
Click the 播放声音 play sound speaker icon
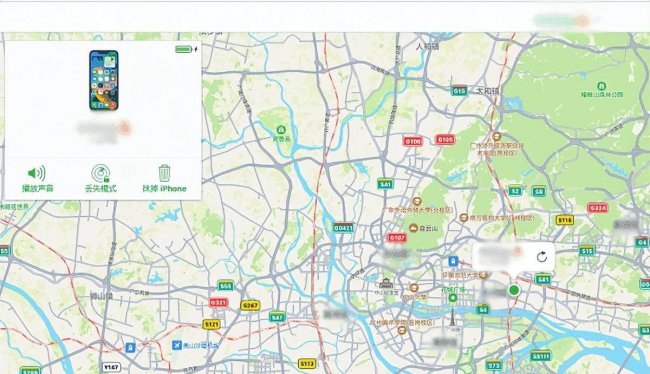point(36,173)
